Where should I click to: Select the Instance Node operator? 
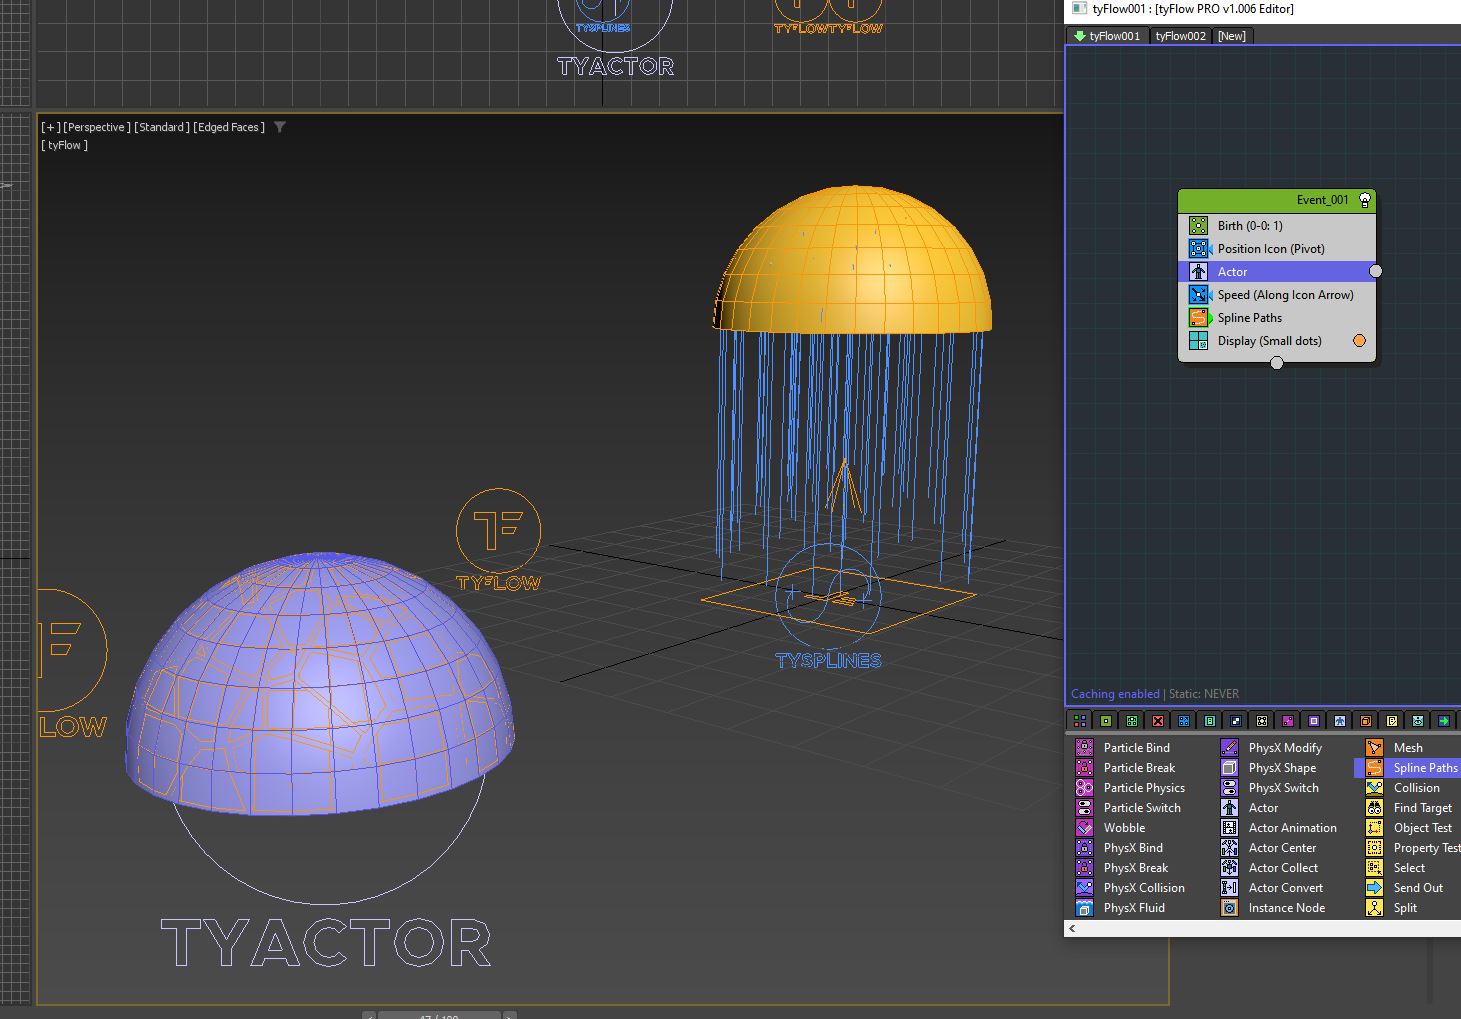click(x=1272, y=908)
